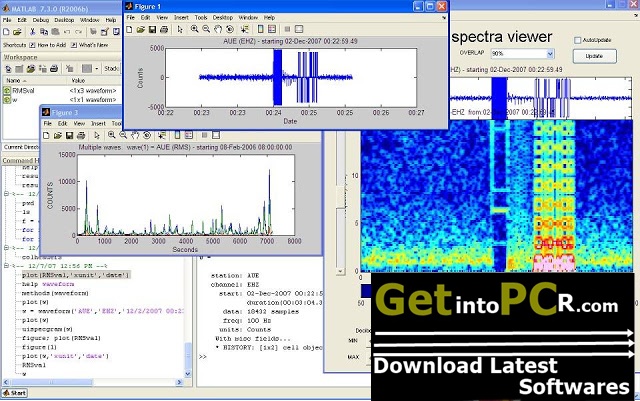Open Simulink icon in MATLAB toolbar
Screen dimensions: 640x401
93,31
